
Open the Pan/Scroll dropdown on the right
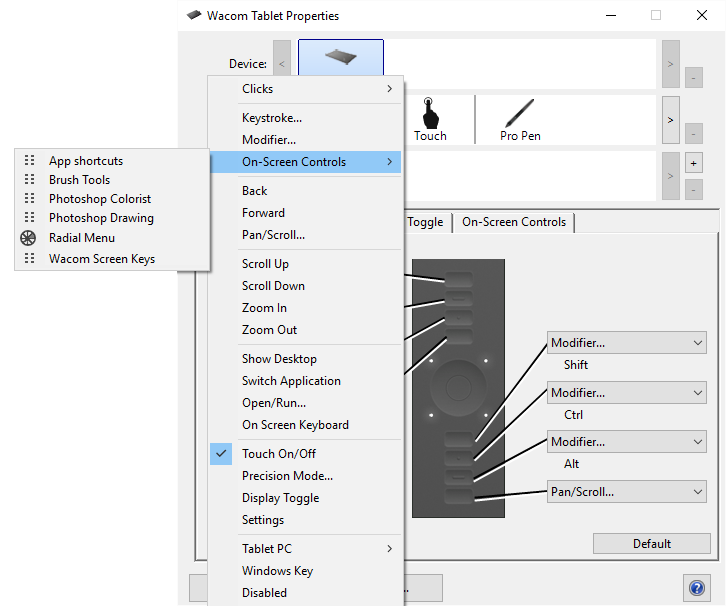click(627, 492)
